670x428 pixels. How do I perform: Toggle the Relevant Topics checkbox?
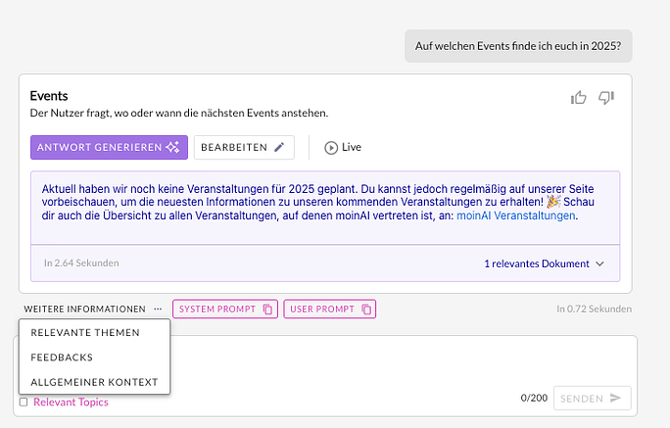[24, 402]
